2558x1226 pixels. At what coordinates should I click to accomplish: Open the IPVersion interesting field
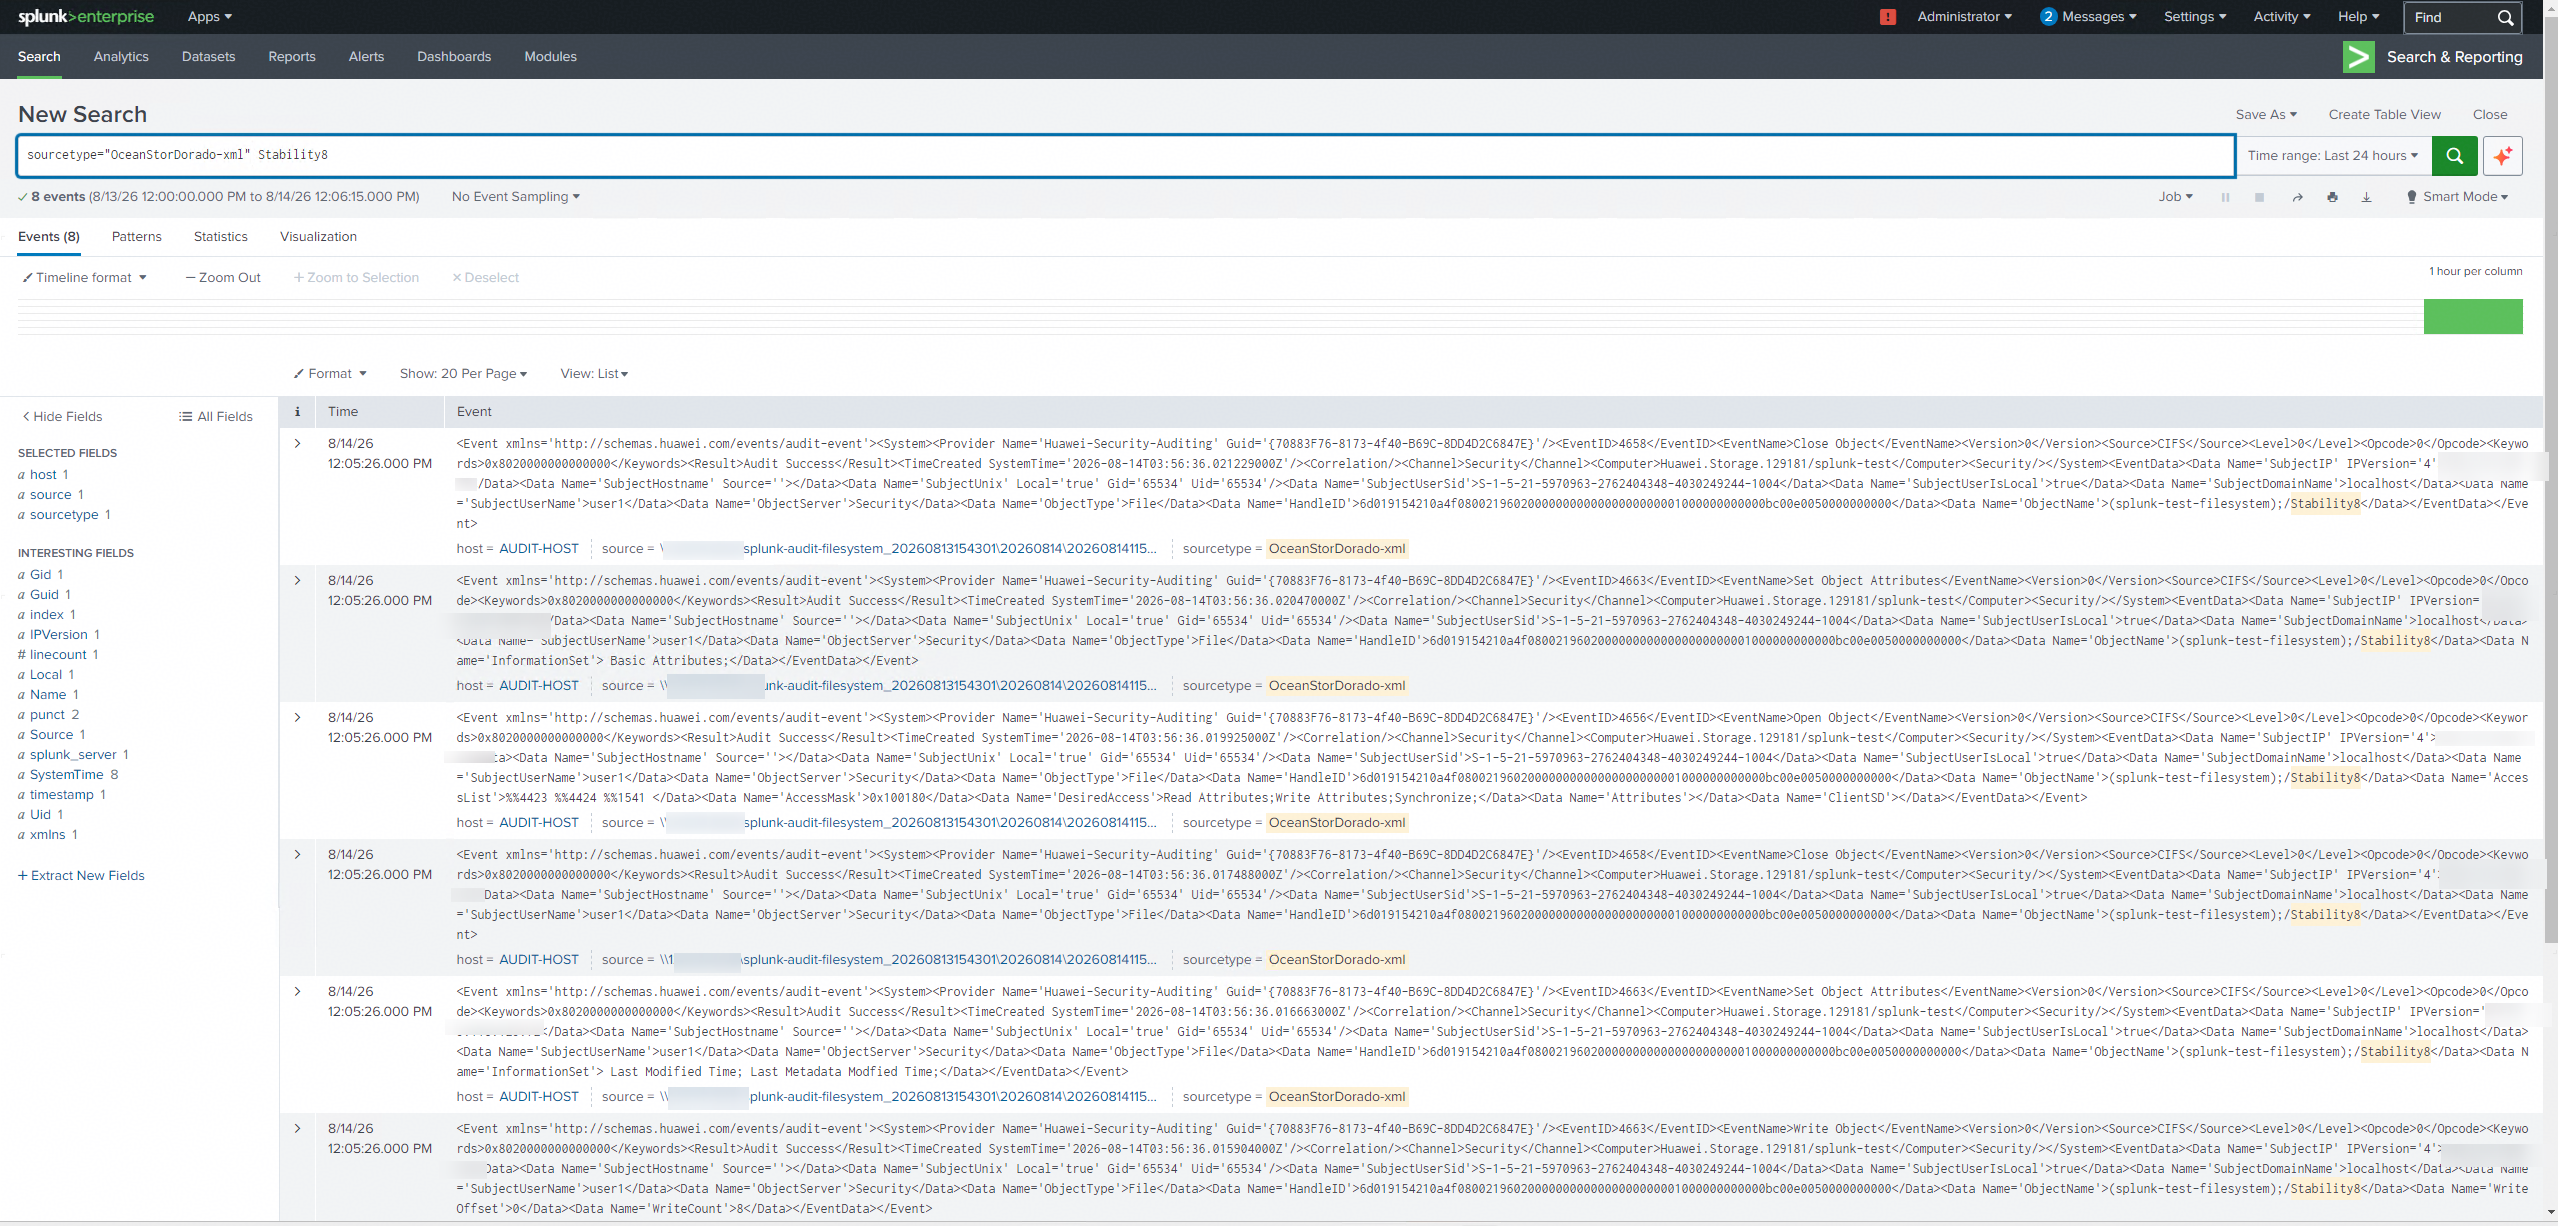pyautogui.click(x=59, y=635)
